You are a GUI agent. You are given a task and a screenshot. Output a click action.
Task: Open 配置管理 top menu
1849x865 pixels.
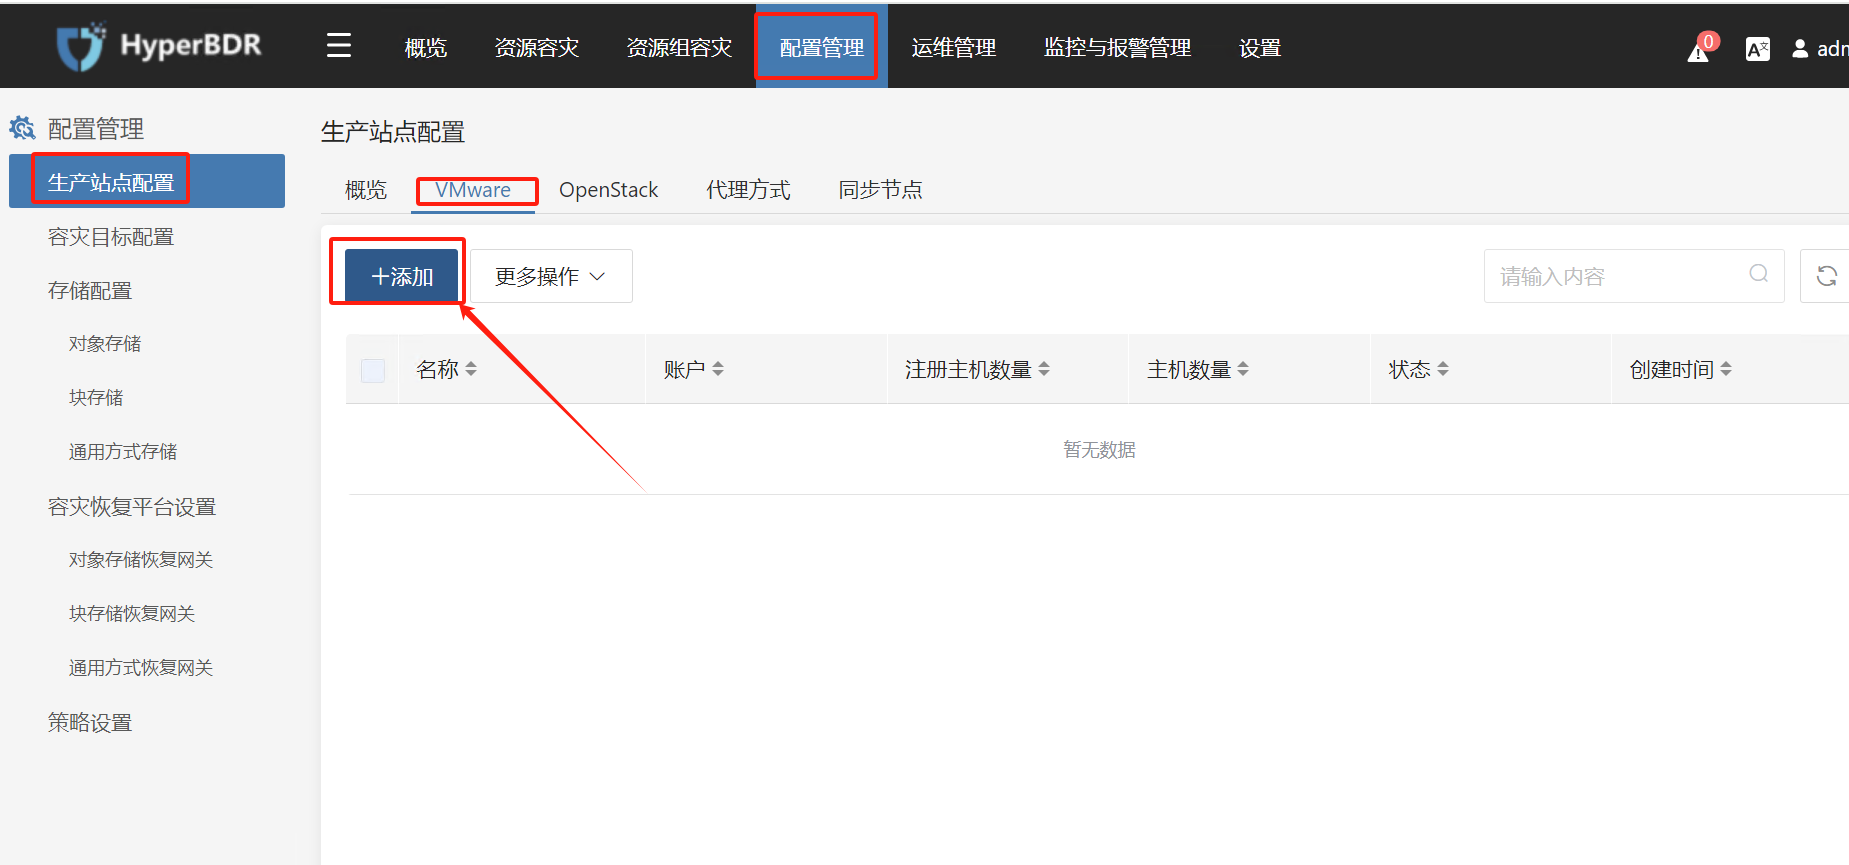[x=821, y=48]
